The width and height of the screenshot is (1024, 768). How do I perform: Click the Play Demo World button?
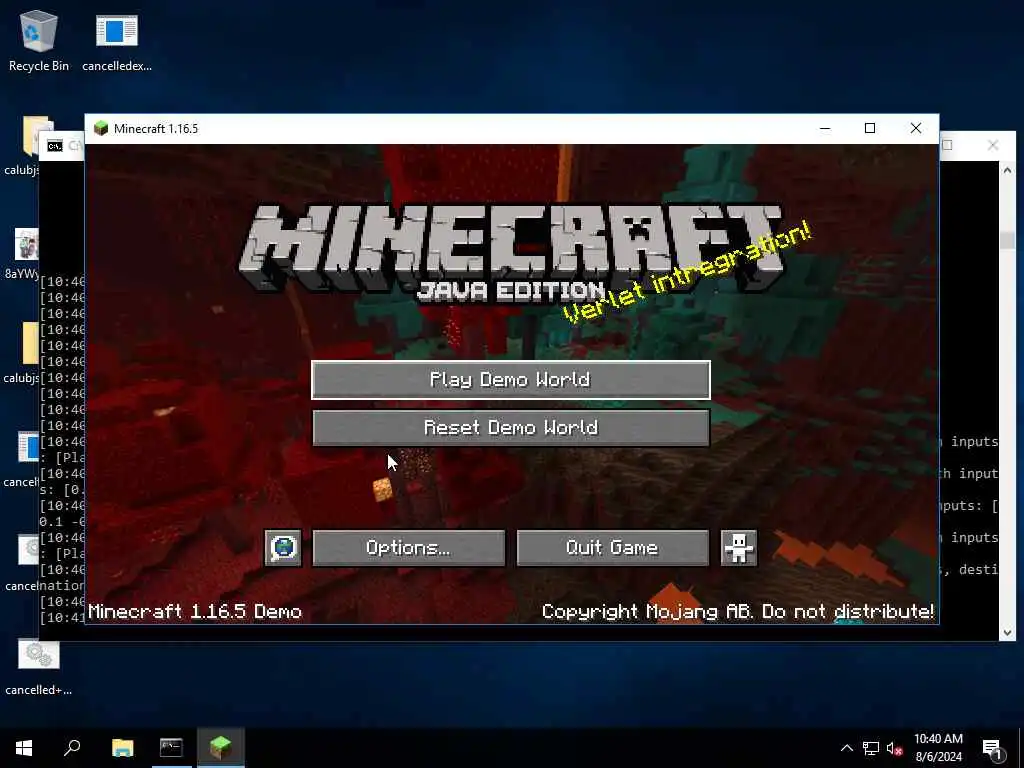(511, 379)
